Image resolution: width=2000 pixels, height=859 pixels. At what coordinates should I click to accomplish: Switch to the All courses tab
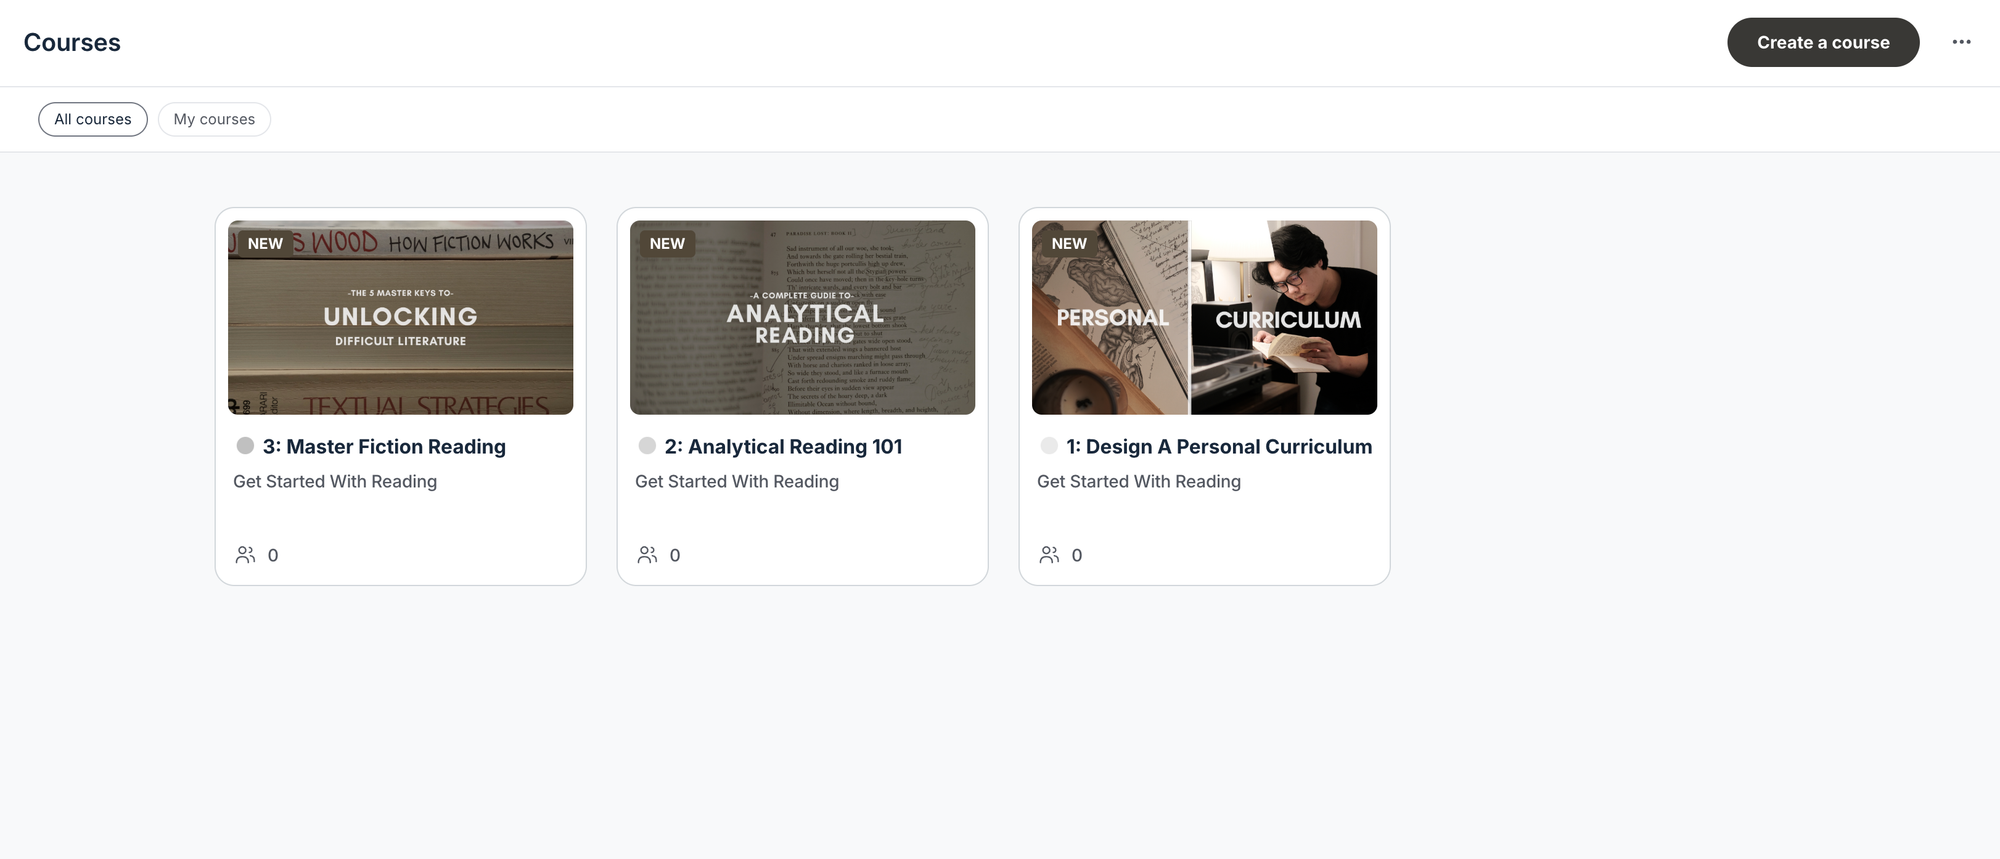coord(93,119)
